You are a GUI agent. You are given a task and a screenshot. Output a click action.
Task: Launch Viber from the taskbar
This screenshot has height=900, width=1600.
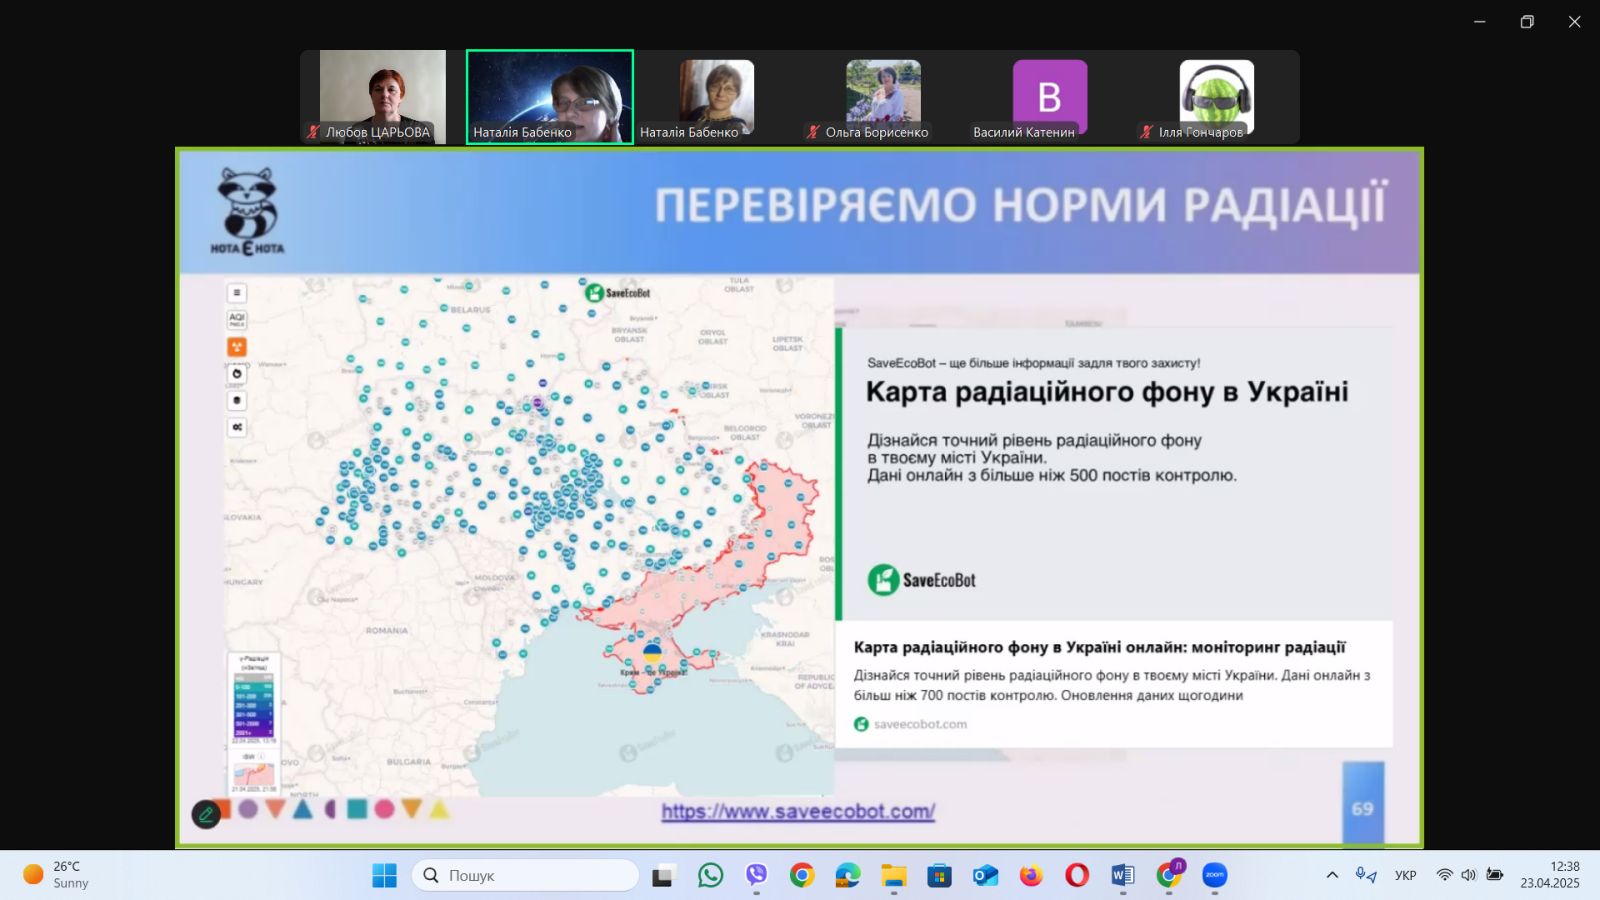pyautogui.click(x=756, y=875)
